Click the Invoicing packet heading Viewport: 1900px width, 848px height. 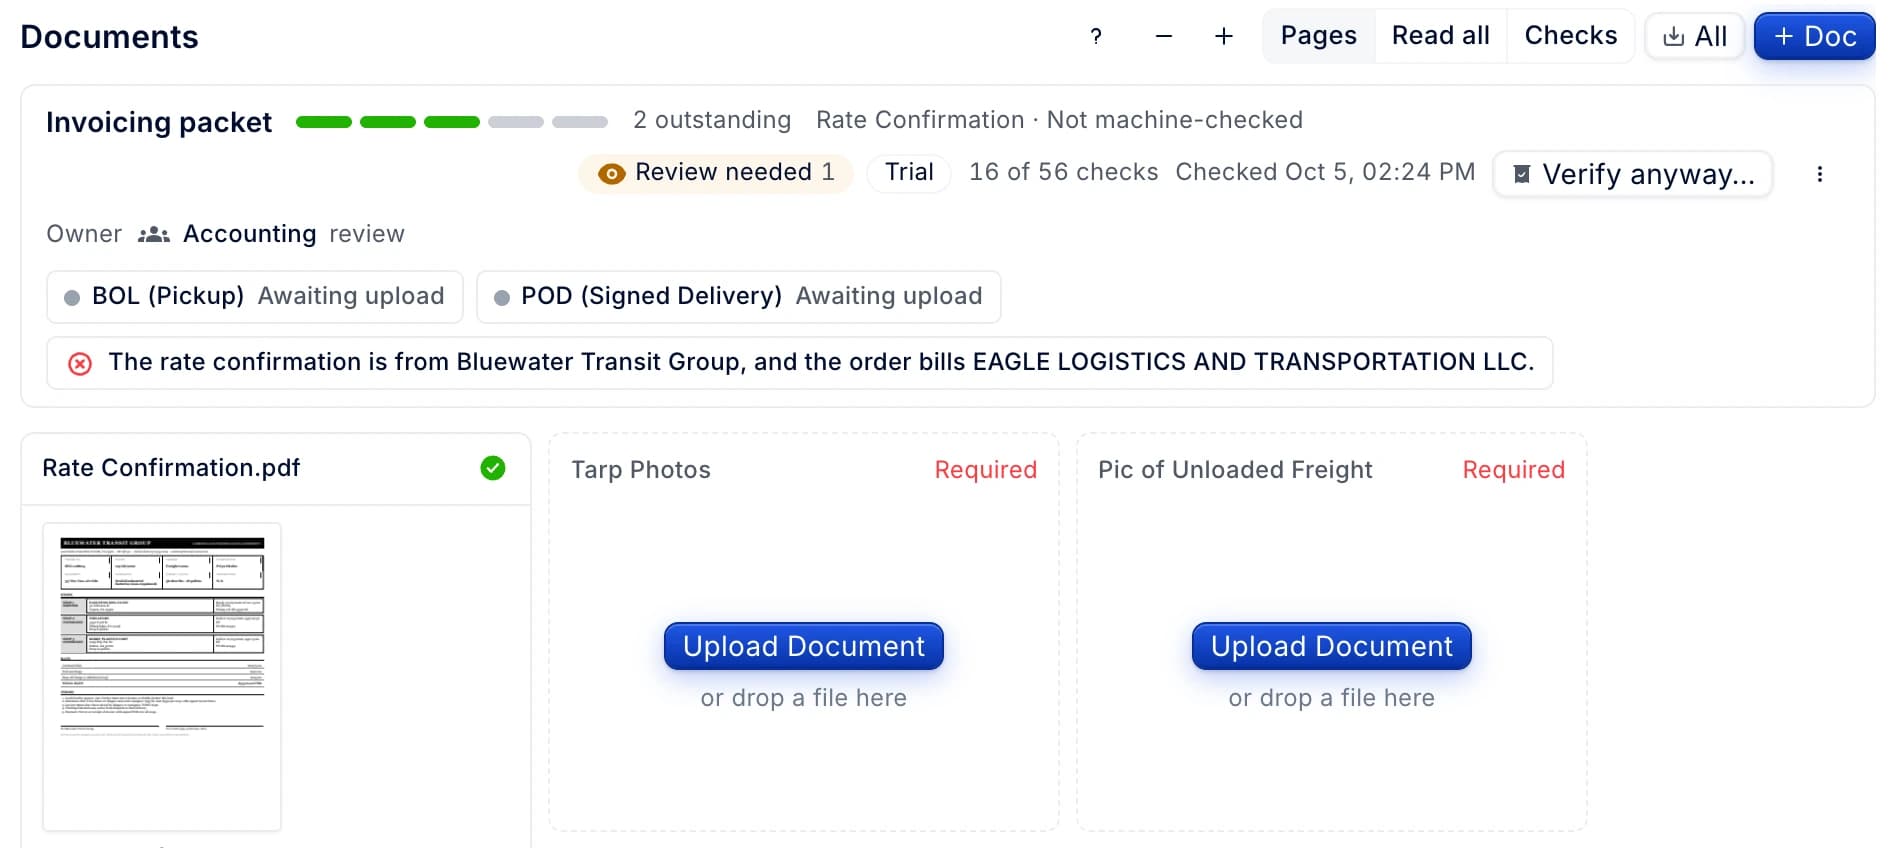point(159,122)
